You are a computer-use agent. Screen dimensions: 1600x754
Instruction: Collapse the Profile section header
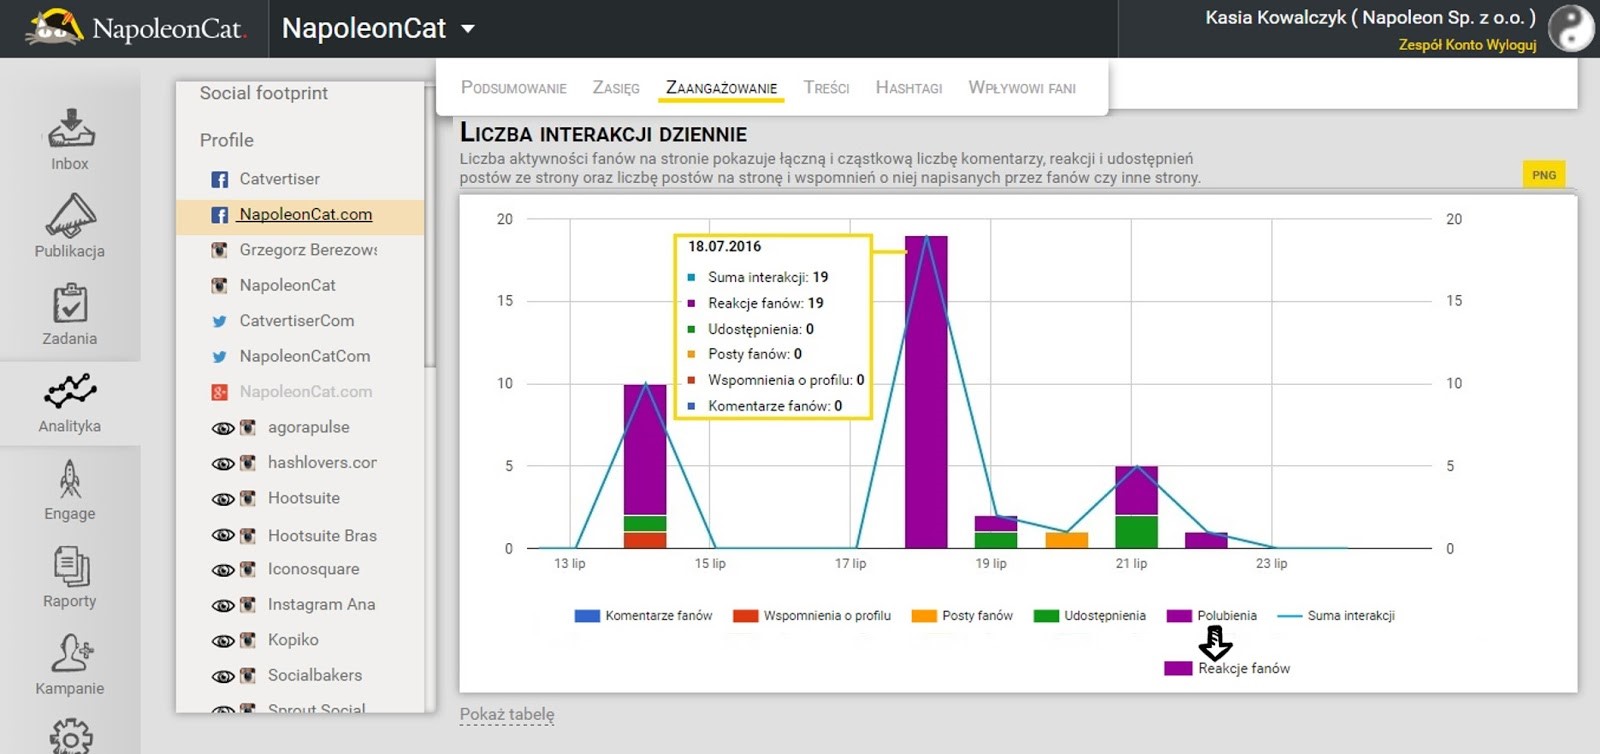227,140
